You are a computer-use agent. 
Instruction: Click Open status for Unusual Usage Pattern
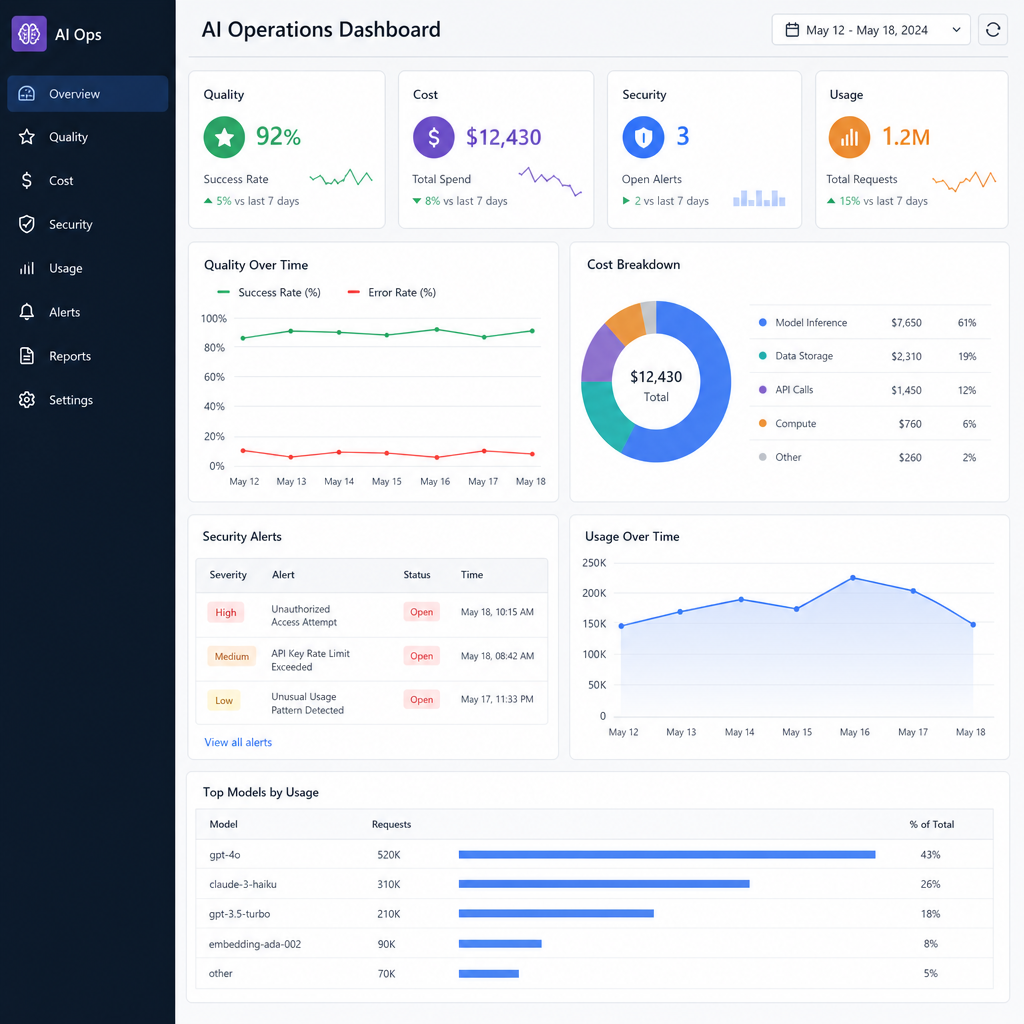421,699
